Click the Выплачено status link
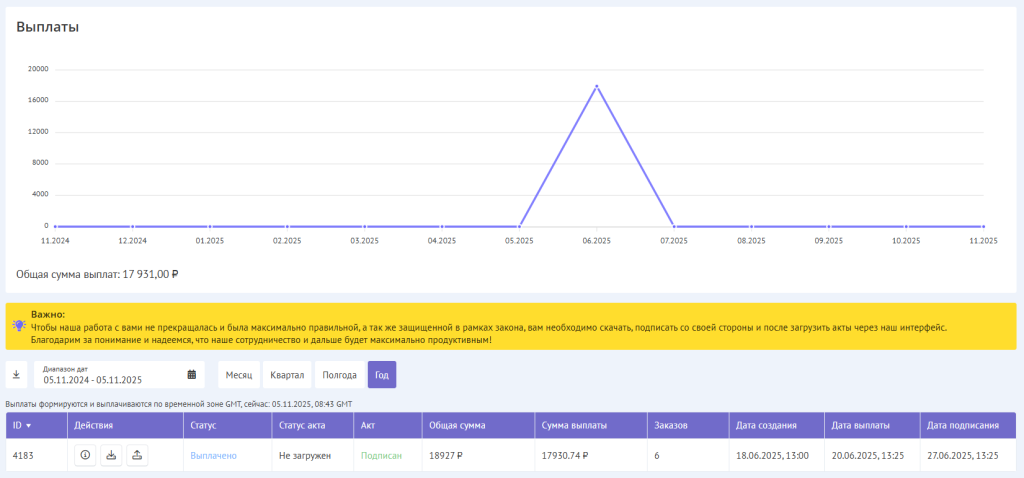 (213, 455)
